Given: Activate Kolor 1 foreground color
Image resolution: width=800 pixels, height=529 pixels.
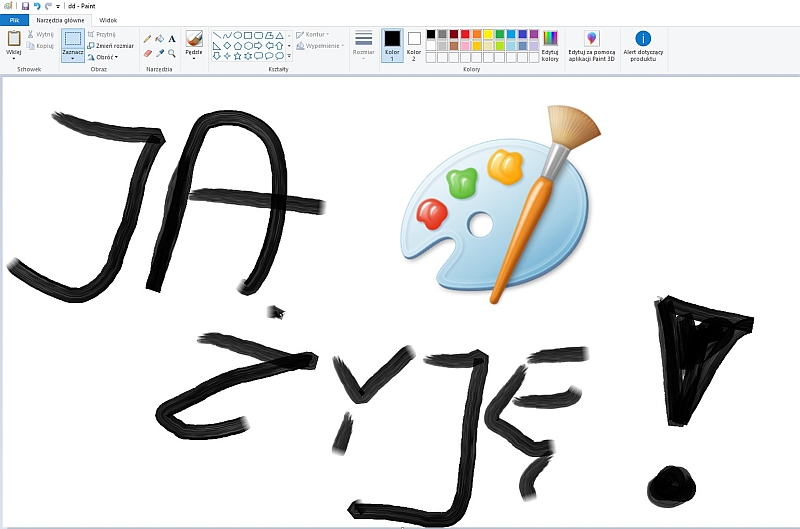Looking at the screenshot, I should 392,45.
